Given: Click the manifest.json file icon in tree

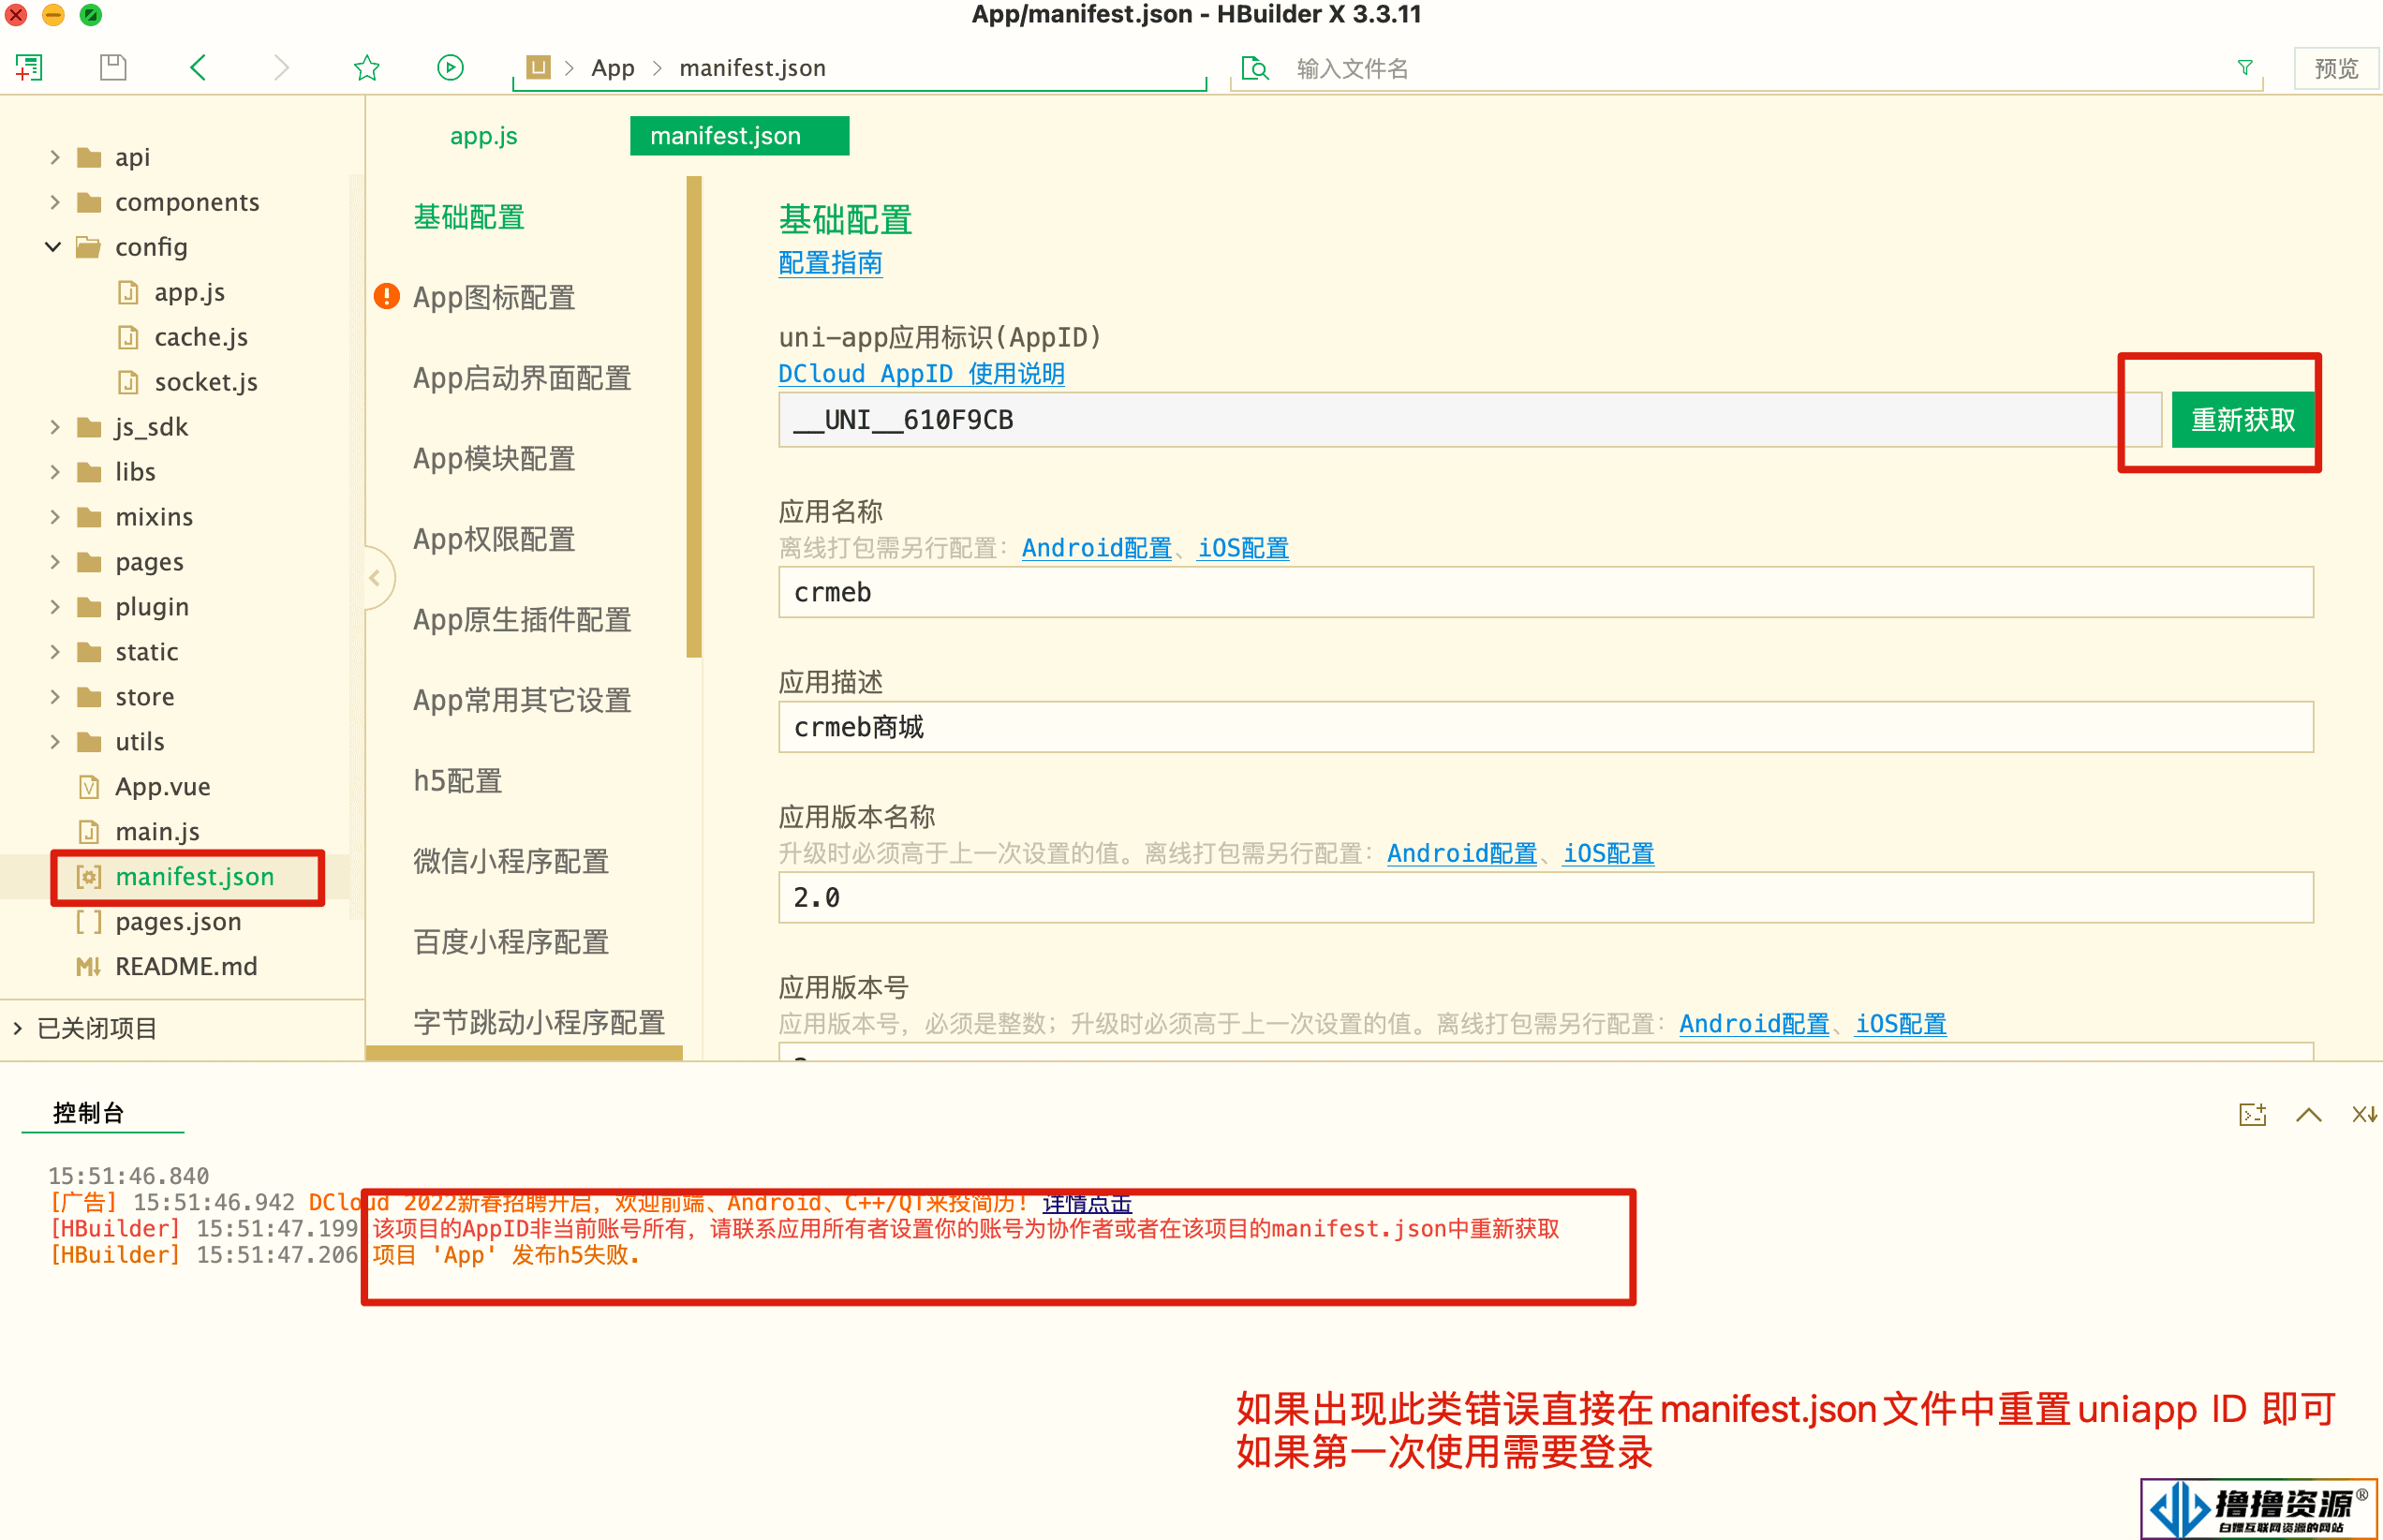Looking at the screenshot, I should click(89, 877).
